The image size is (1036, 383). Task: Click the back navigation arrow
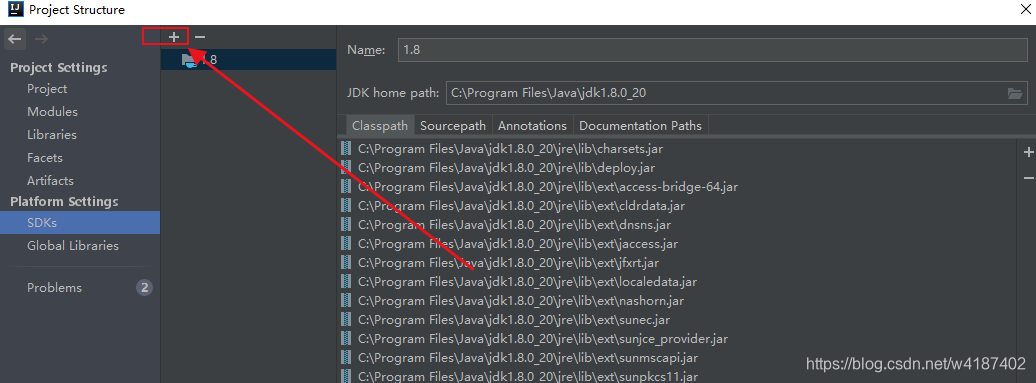pyautogui.click(x=15, y=39)
